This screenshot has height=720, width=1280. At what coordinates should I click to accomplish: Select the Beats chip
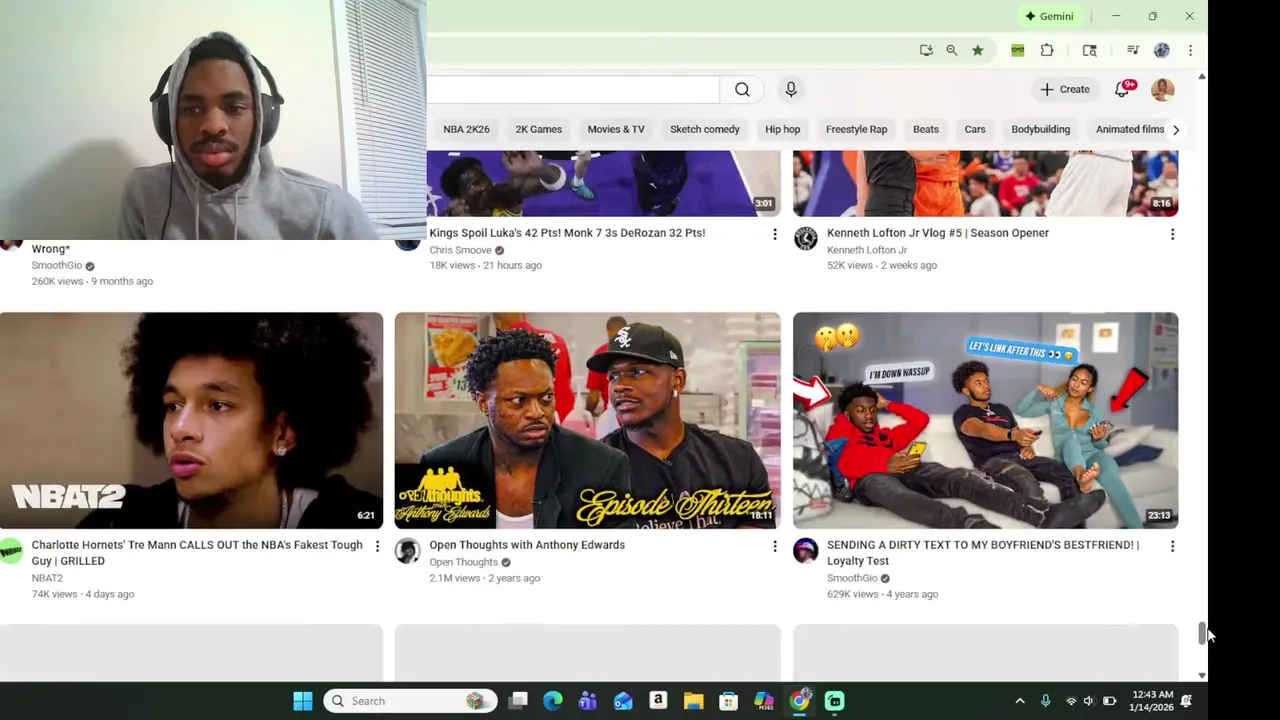tap(926, 129)
